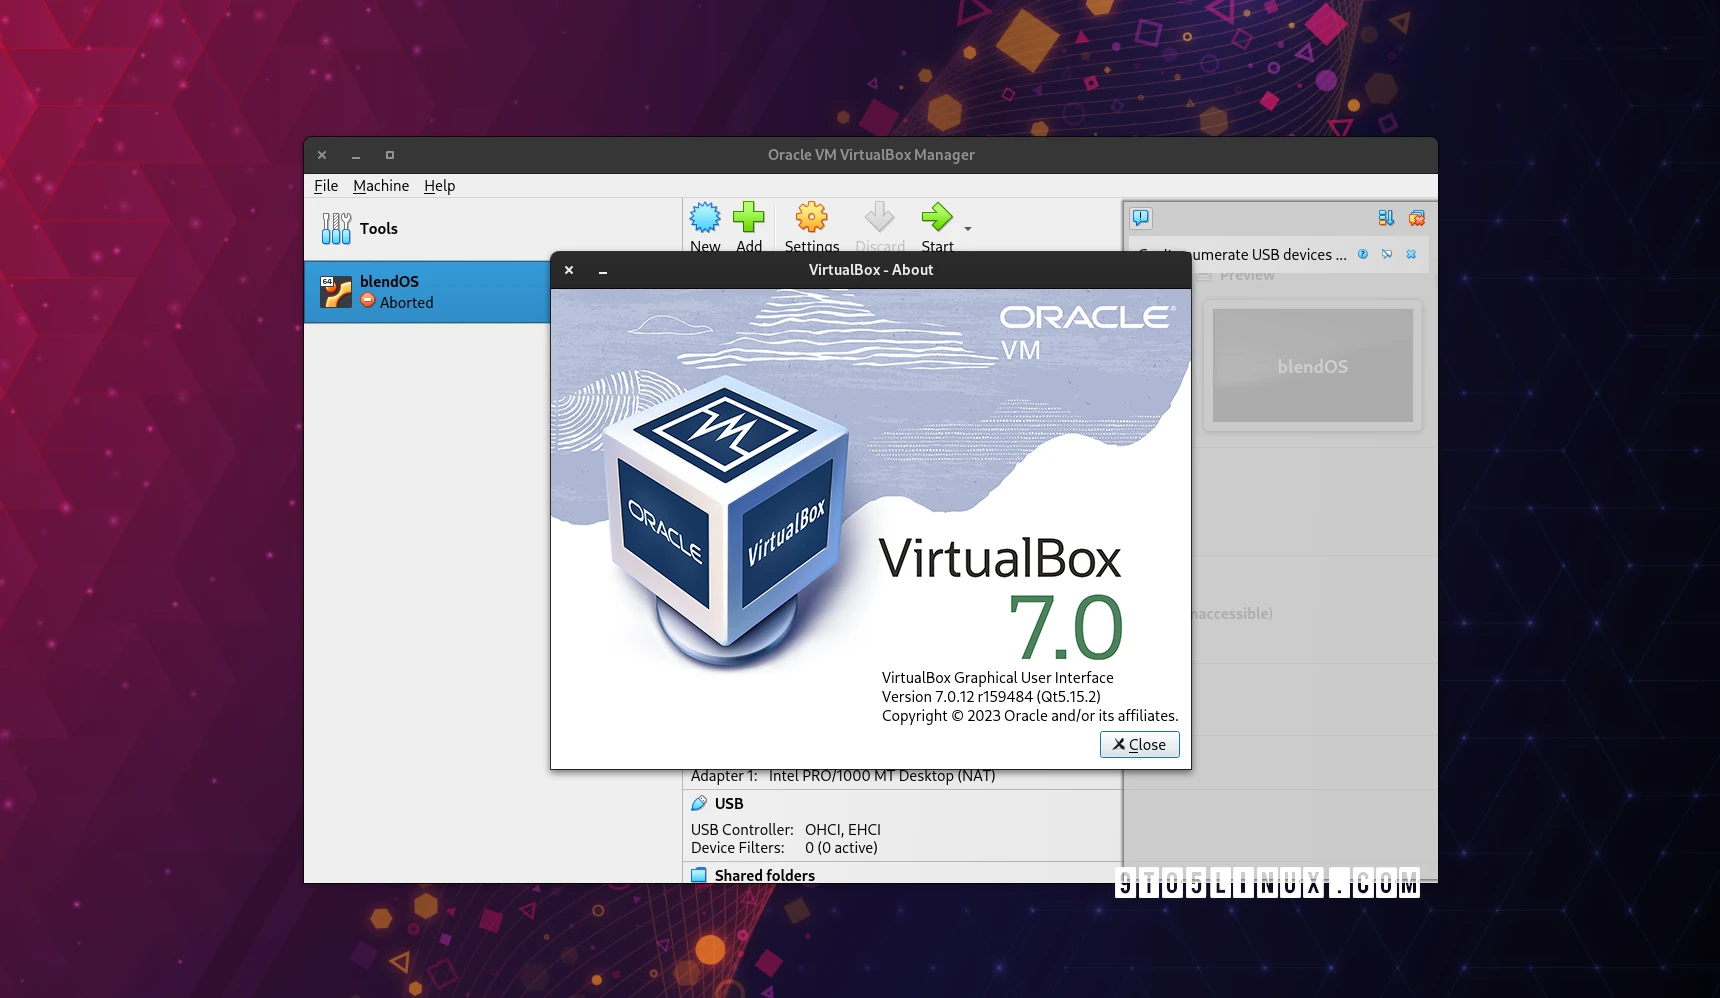
Task: Open the File menu
Action: click(324, 185)
